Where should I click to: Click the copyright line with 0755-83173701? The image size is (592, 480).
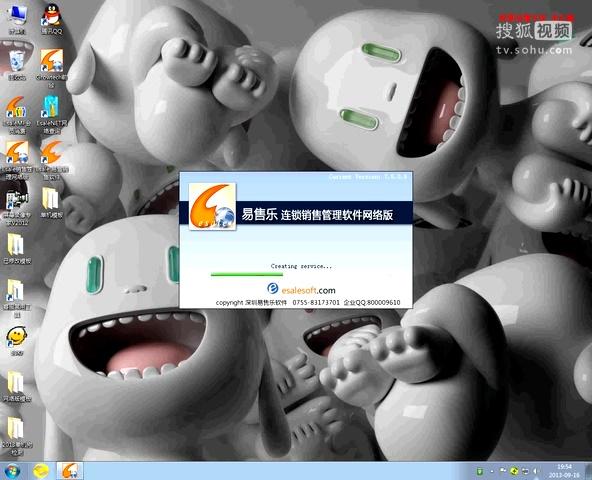click(x=308, y=303)
